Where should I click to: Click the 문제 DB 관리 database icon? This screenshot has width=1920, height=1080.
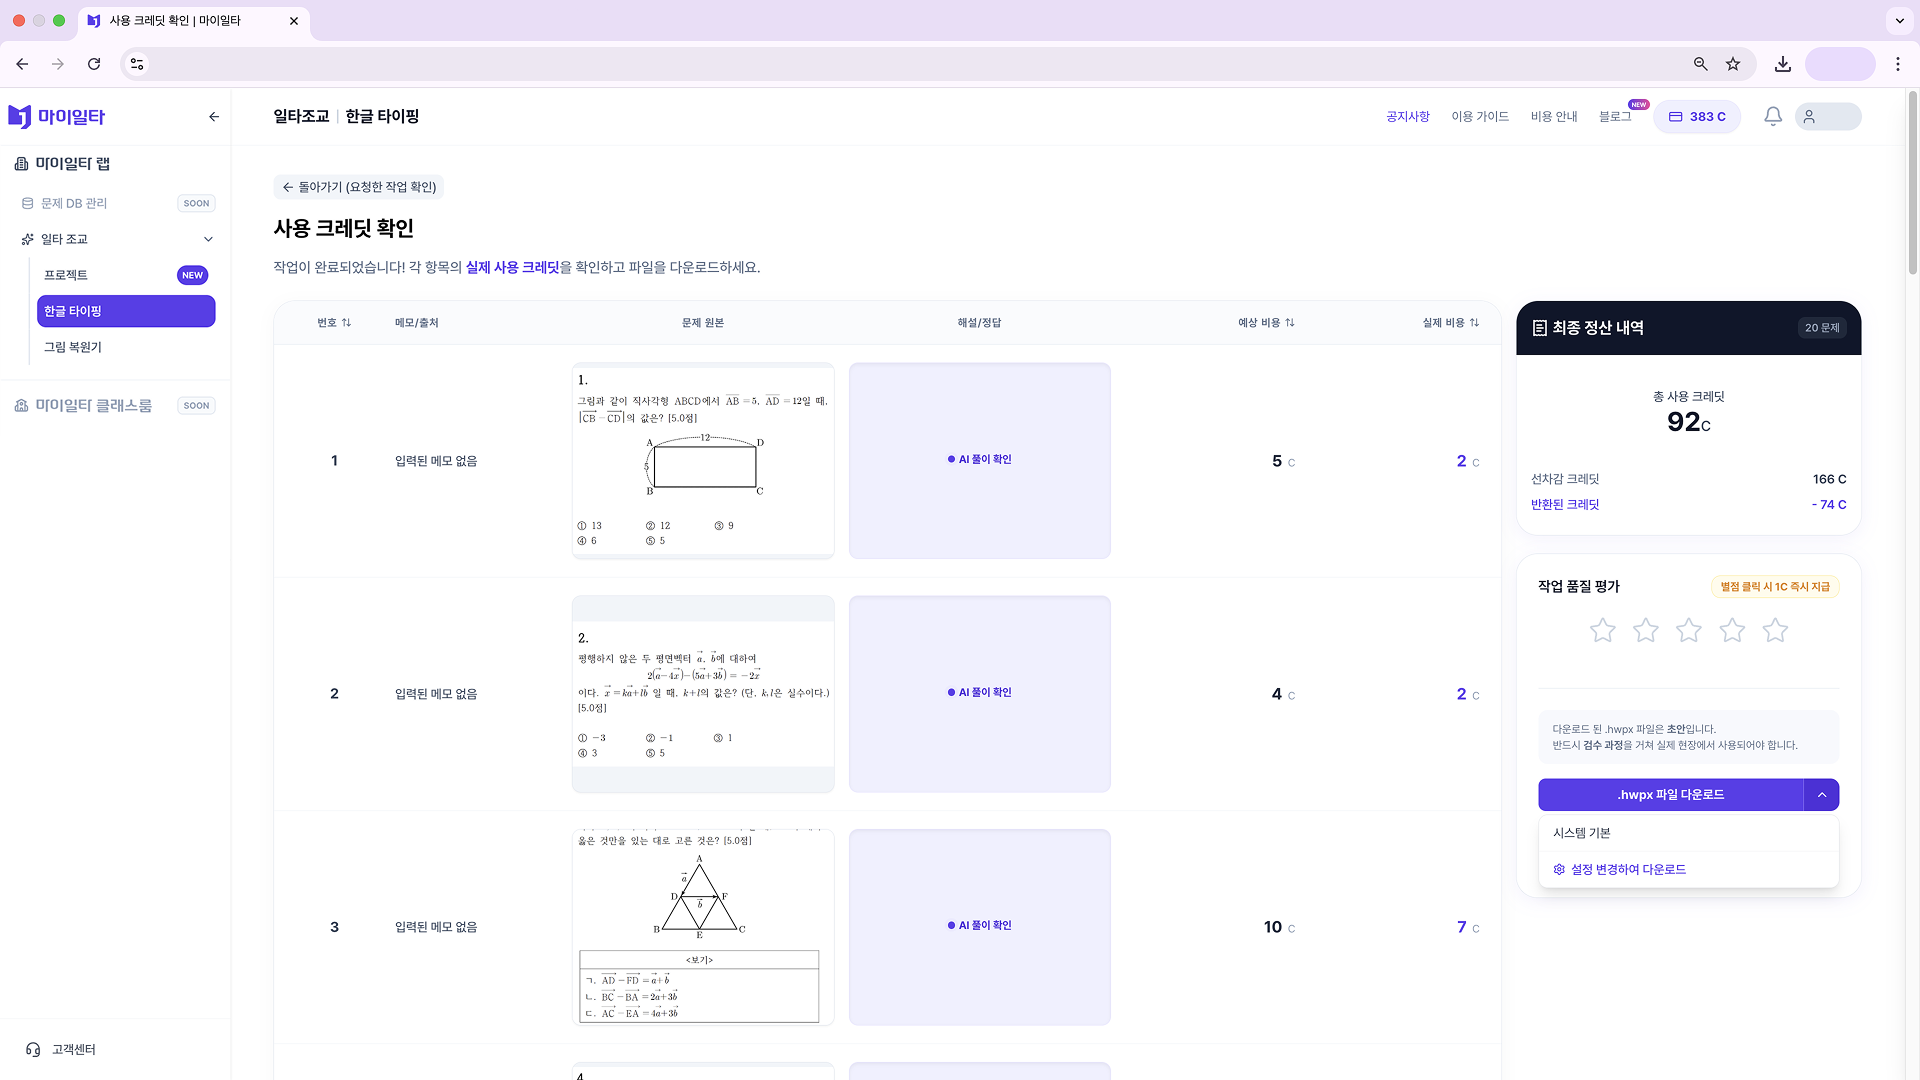click(27, 203)
